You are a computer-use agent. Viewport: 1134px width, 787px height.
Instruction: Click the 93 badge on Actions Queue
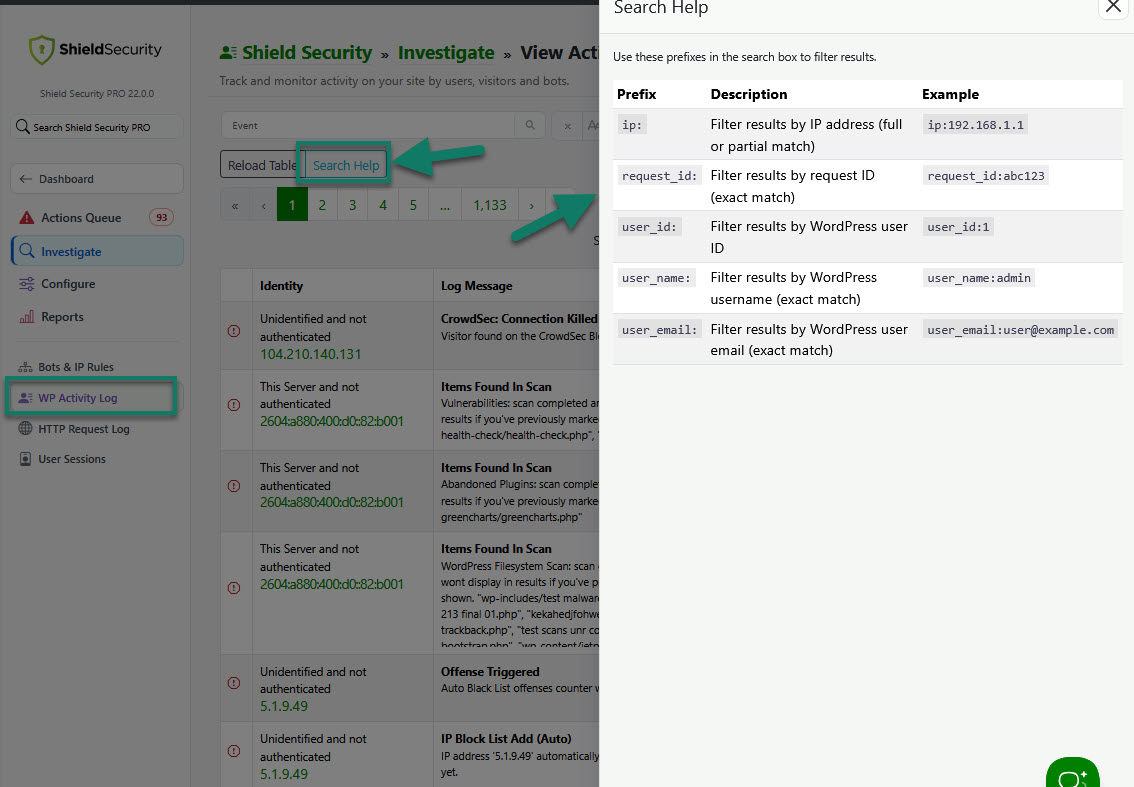[161, 218]
